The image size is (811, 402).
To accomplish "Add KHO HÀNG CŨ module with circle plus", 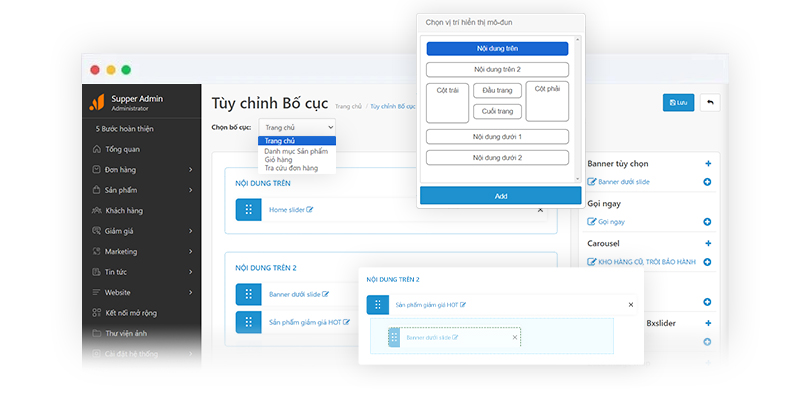I will [707, 262].
